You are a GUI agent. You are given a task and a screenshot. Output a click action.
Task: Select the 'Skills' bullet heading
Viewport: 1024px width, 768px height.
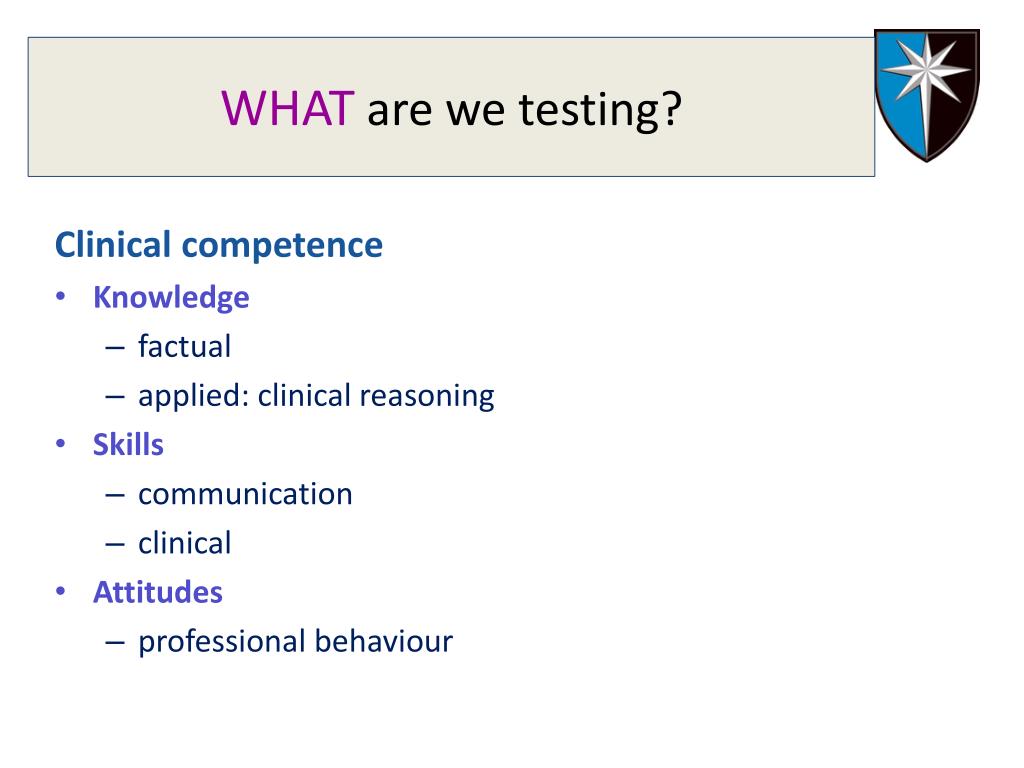coord(128,445)
